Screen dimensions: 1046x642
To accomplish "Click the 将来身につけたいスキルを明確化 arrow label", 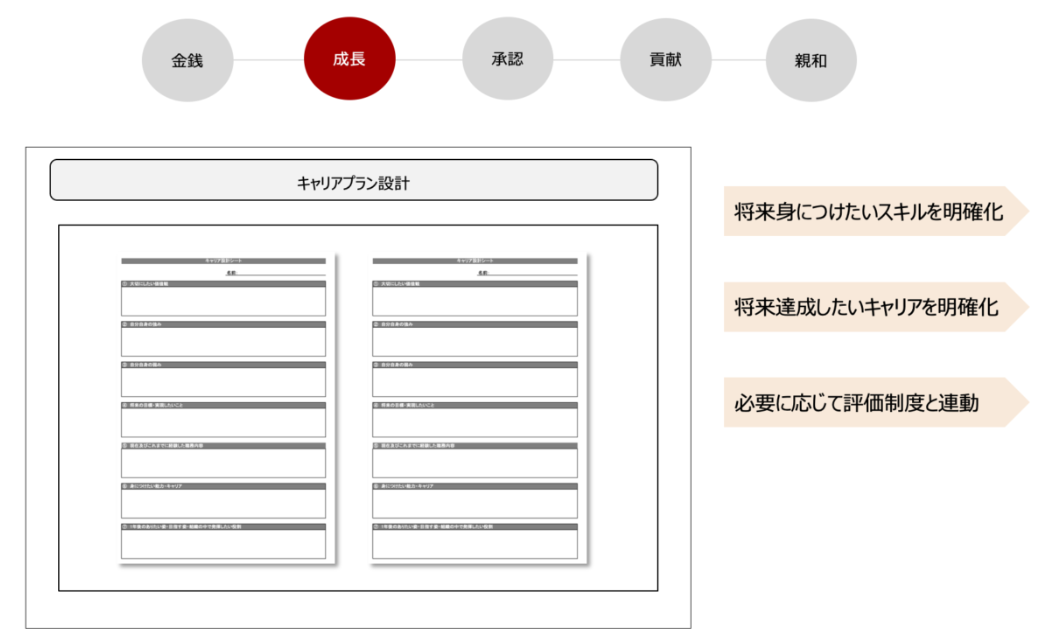I will click(x=876, y=212).
